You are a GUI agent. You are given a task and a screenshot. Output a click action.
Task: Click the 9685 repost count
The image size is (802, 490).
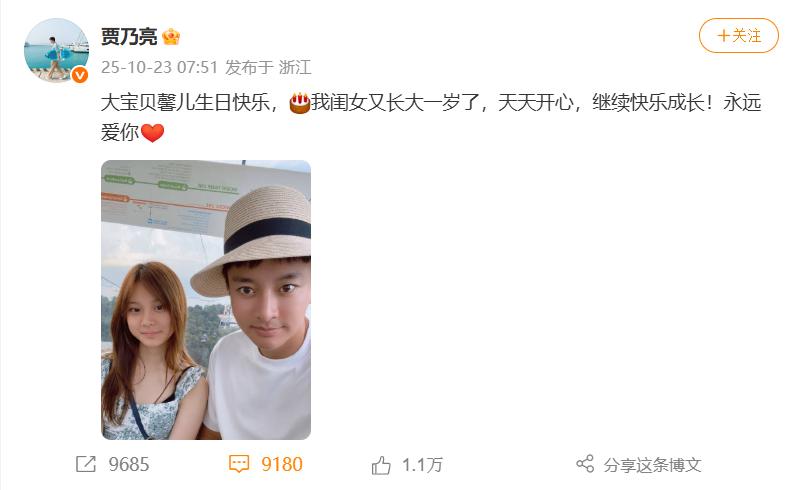click(129, 464)
